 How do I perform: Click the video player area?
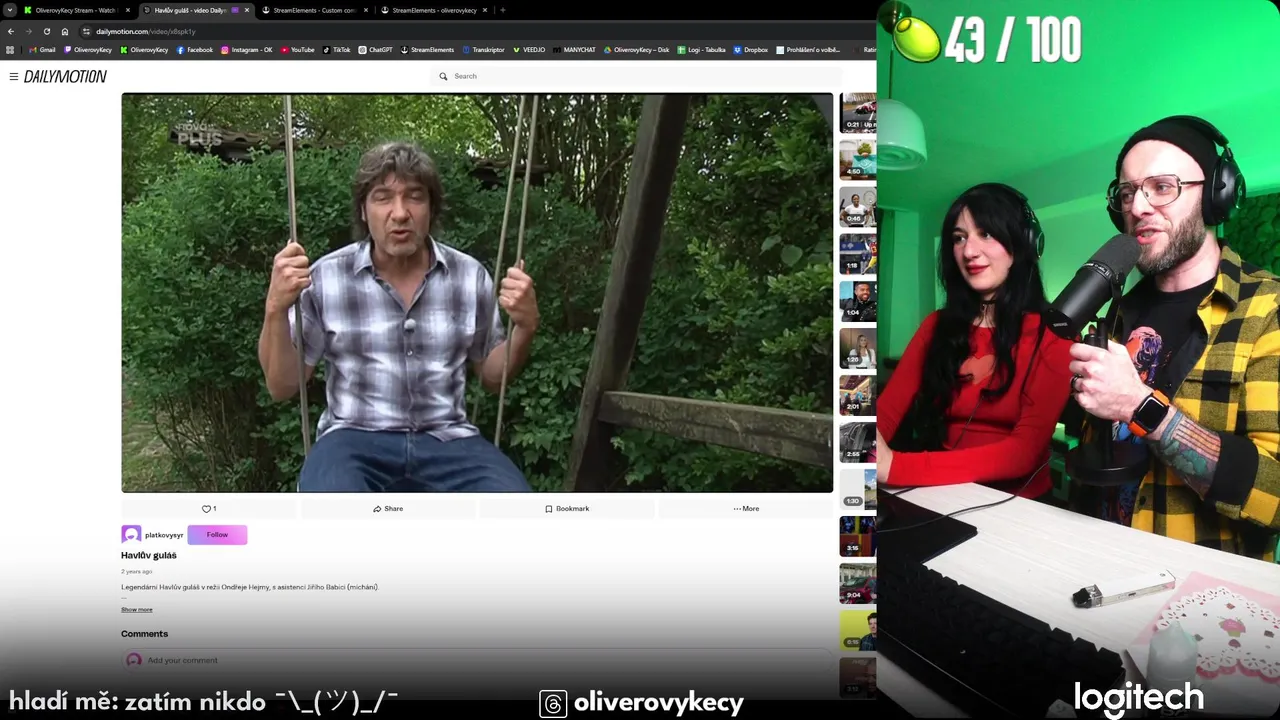pos(477,293)
